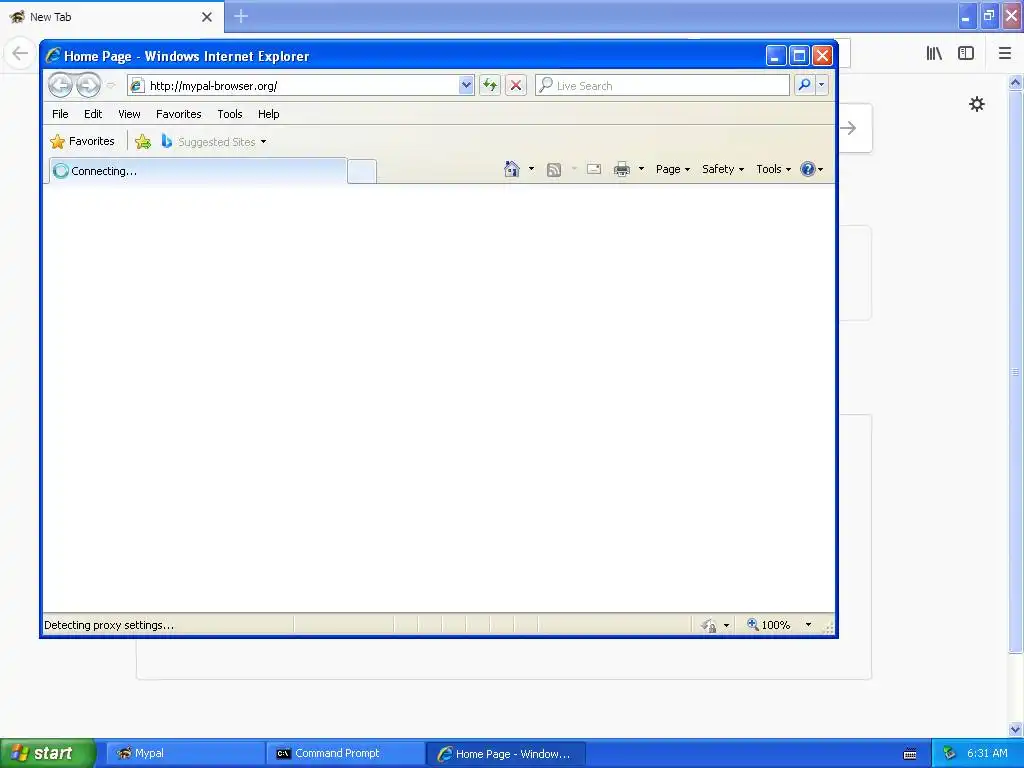
Task: Click the network tray icon
Action: tap(950, 753)
